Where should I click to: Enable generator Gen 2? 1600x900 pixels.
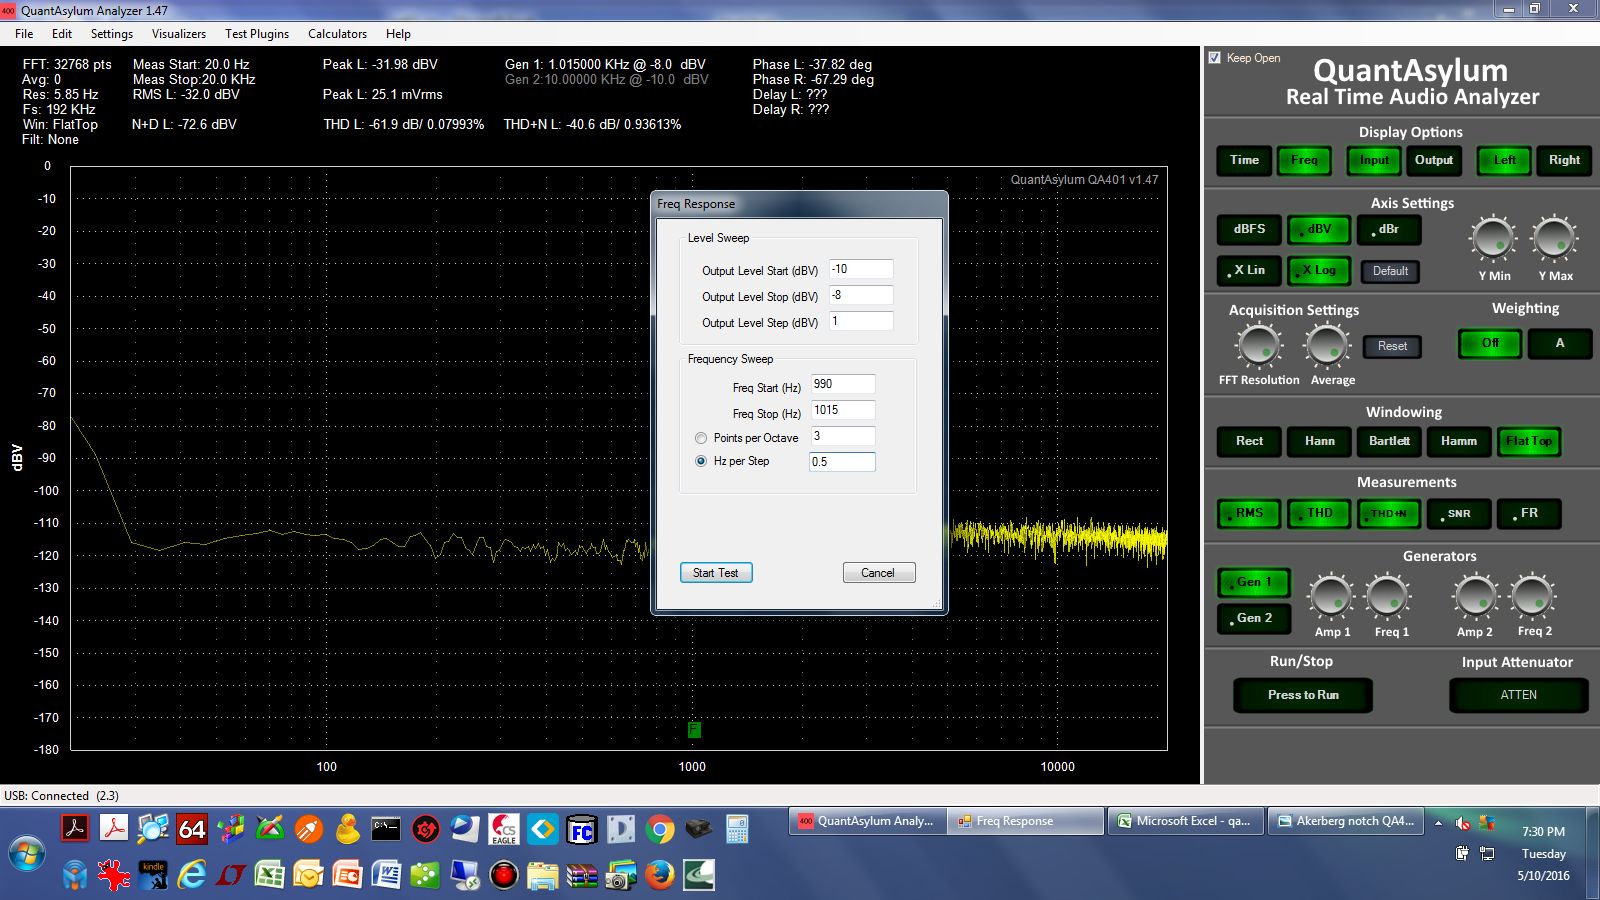click(1254, 618)
